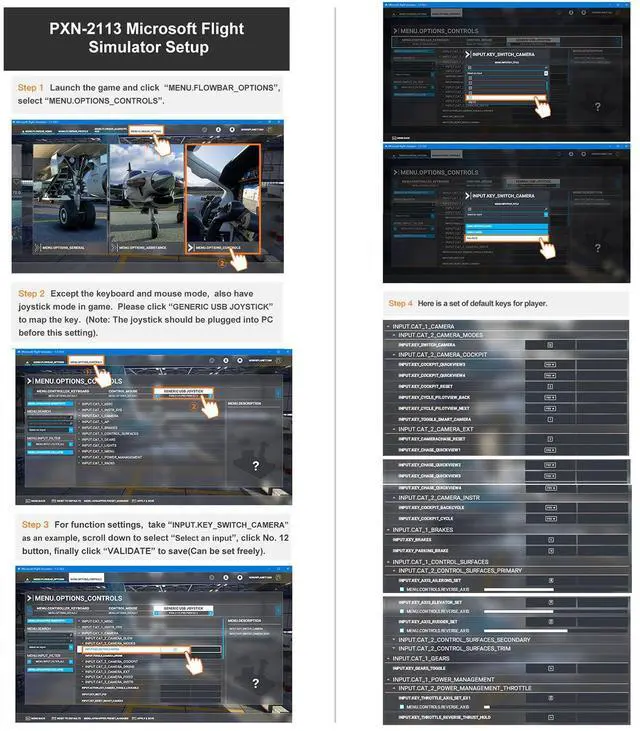Select GENERIC USB JOYSTICK tab in Step 2 screenshot
Viewport: 640px width, 731px height.
(184, 393)
